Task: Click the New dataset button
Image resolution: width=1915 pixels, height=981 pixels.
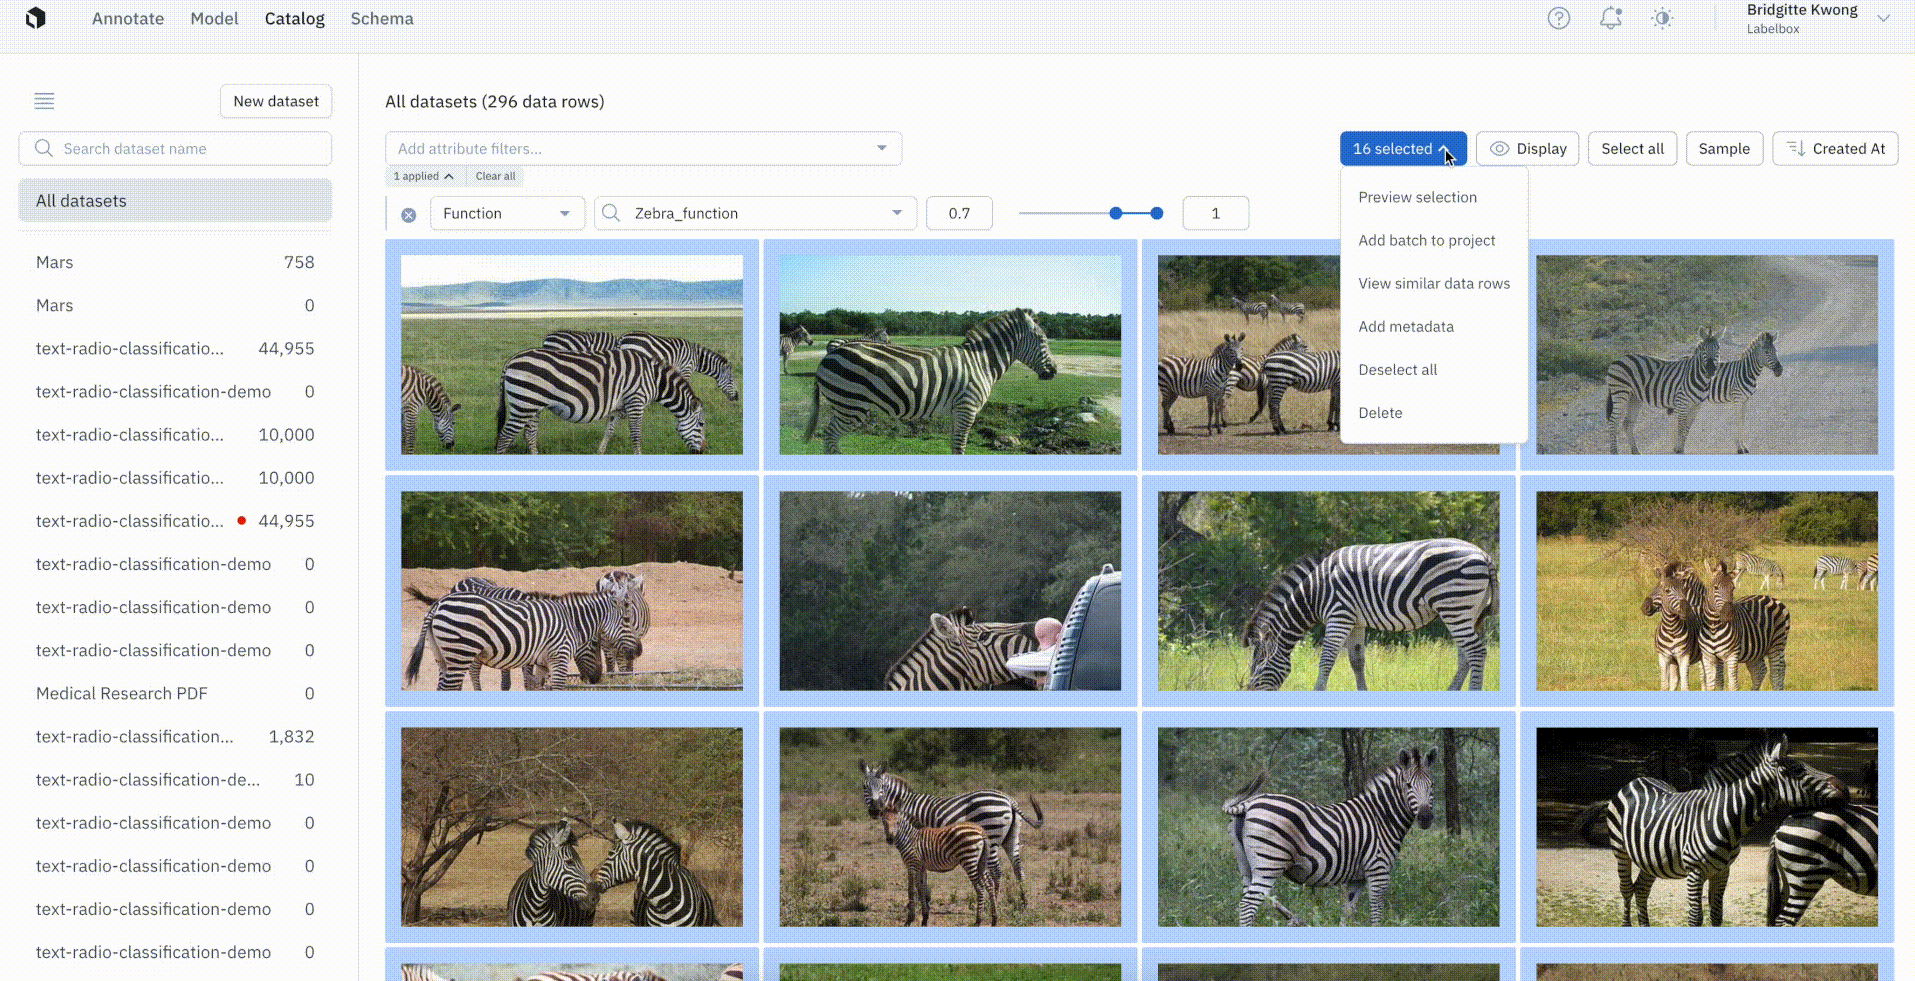Action: [276, 101]
